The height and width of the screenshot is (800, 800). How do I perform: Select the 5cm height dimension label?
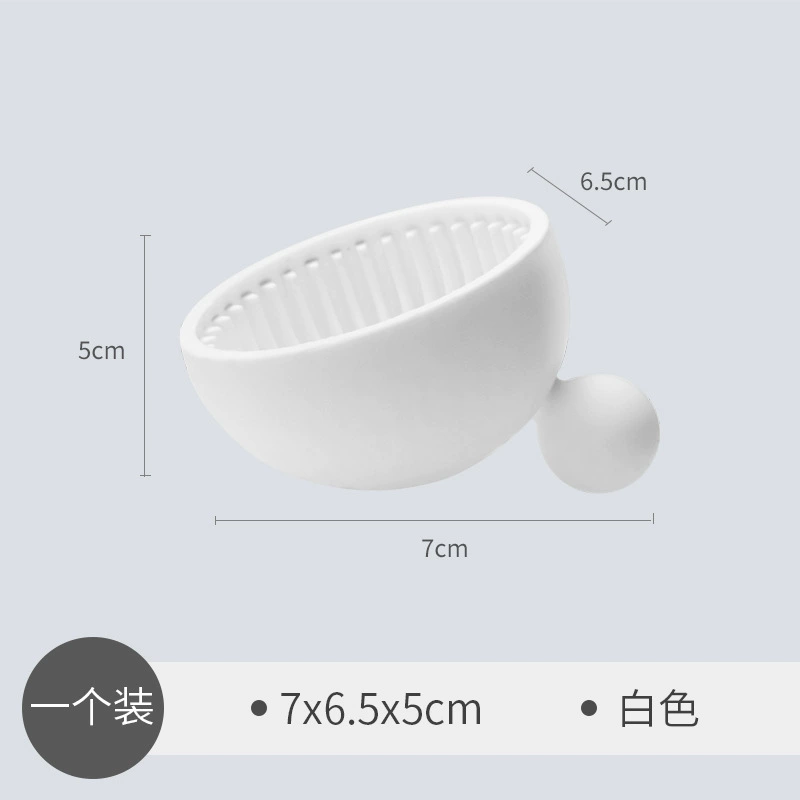101,351
